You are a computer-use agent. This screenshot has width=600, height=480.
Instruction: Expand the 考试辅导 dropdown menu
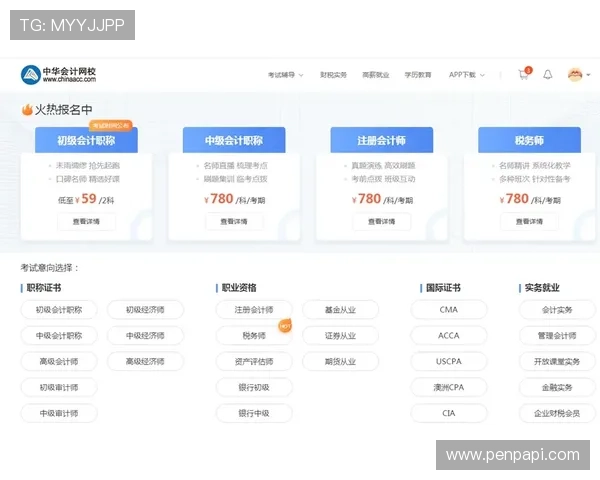[285, 75]
